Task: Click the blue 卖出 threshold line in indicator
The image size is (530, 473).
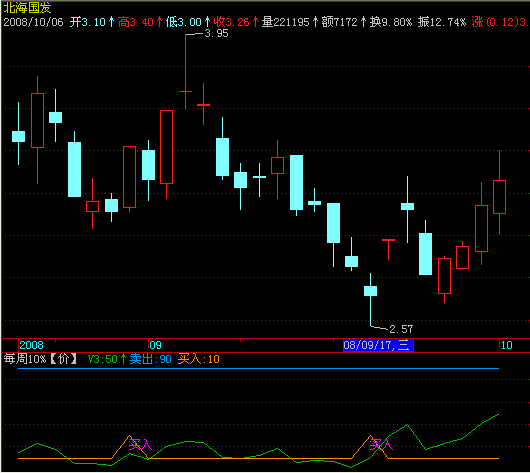Action: click(x=258, y=369)
